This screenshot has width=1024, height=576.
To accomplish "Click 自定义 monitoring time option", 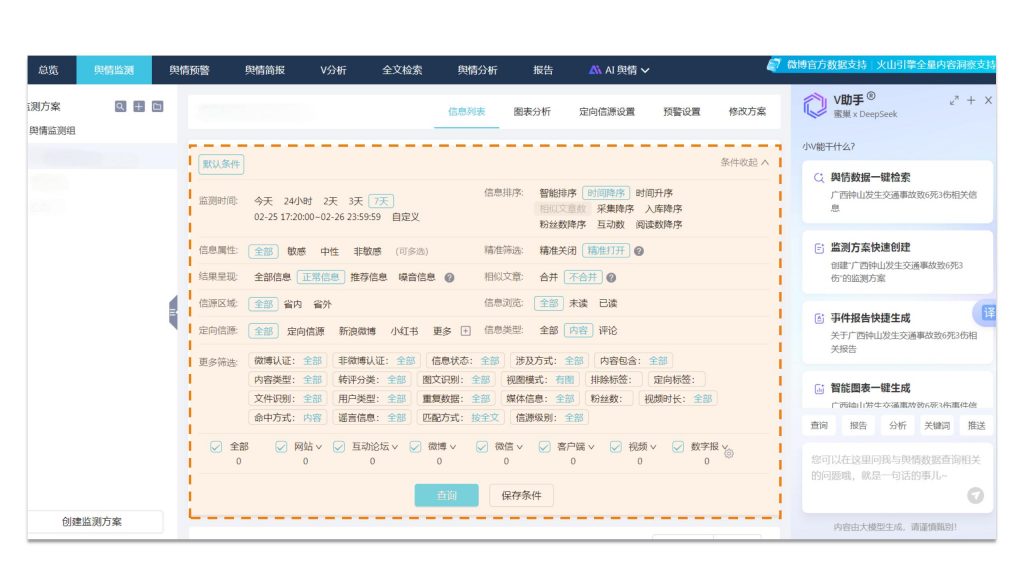I will tap(406, 217).
